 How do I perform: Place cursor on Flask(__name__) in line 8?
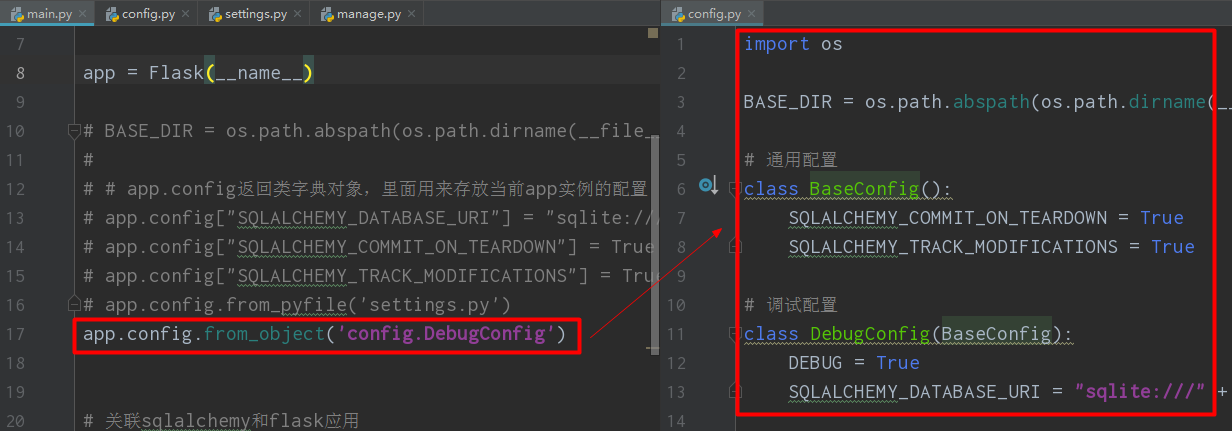pos(231,72)
